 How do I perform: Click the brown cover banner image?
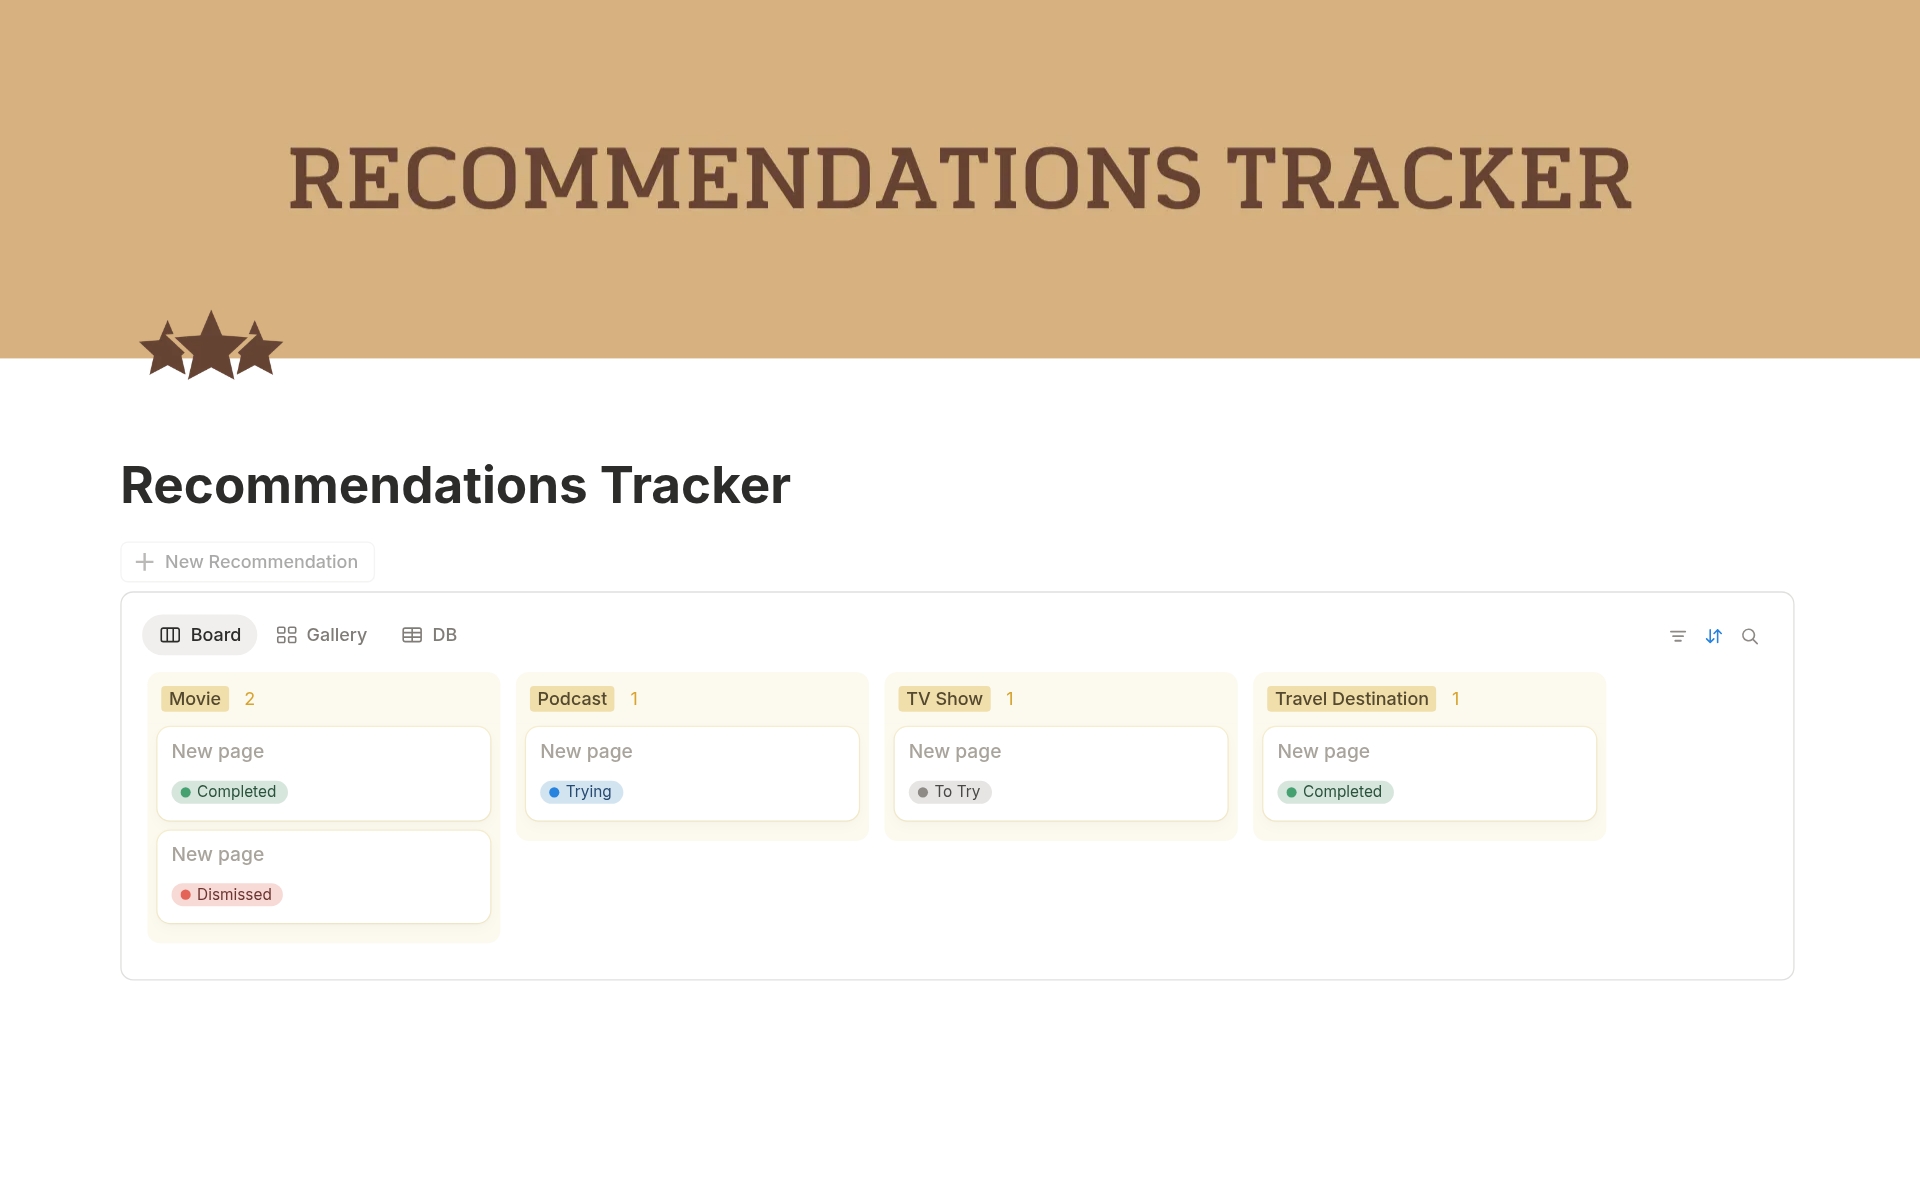(x=960, y=100)
